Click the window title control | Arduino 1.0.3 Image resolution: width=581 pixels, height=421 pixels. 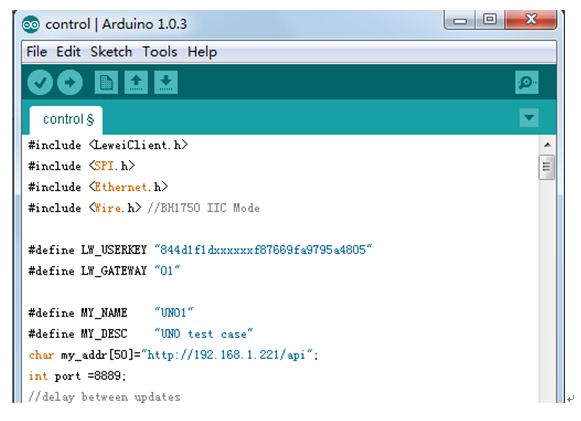[116, 24]
